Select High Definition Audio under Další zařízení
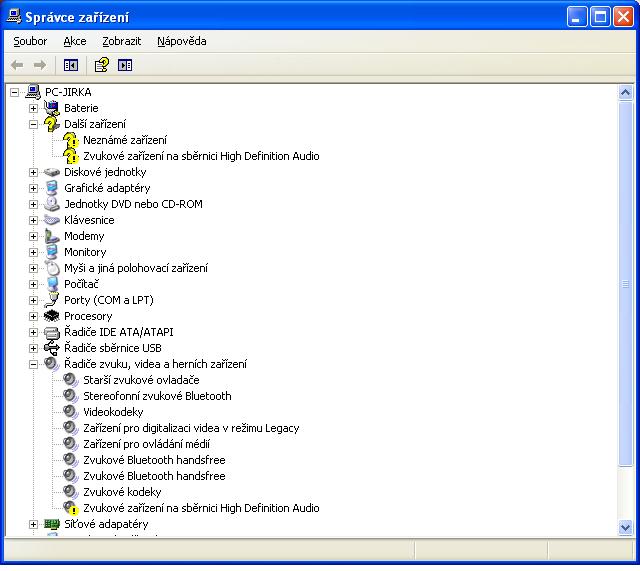 (201, 156)
